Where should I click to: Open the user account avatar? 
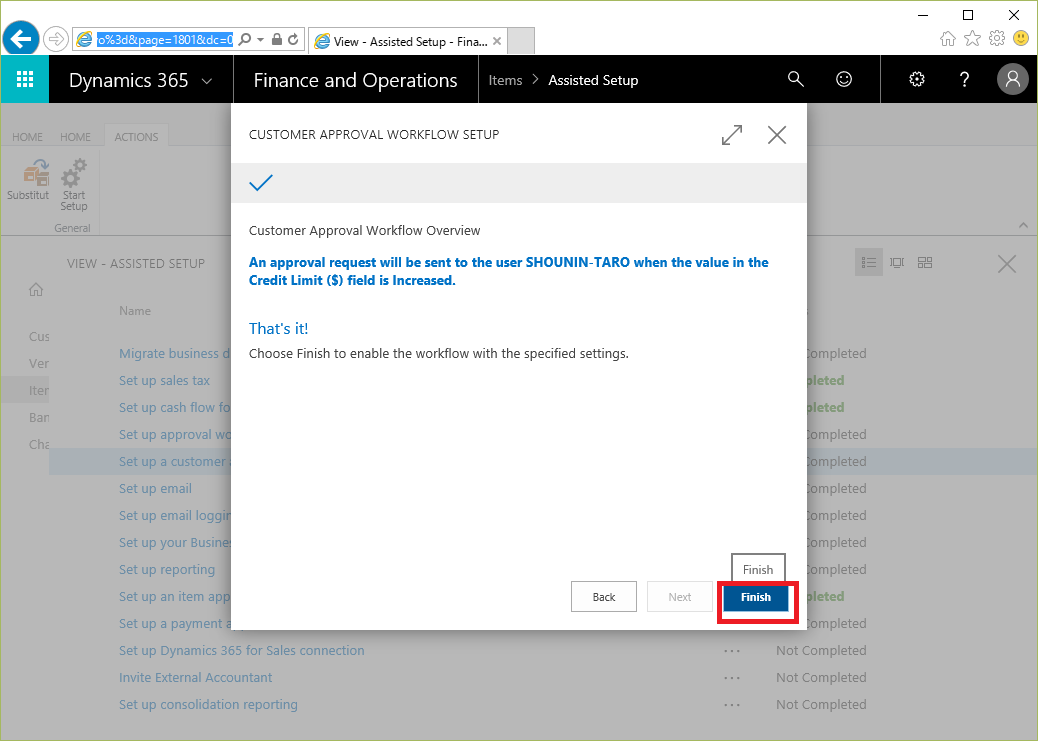pos(1012,79)
